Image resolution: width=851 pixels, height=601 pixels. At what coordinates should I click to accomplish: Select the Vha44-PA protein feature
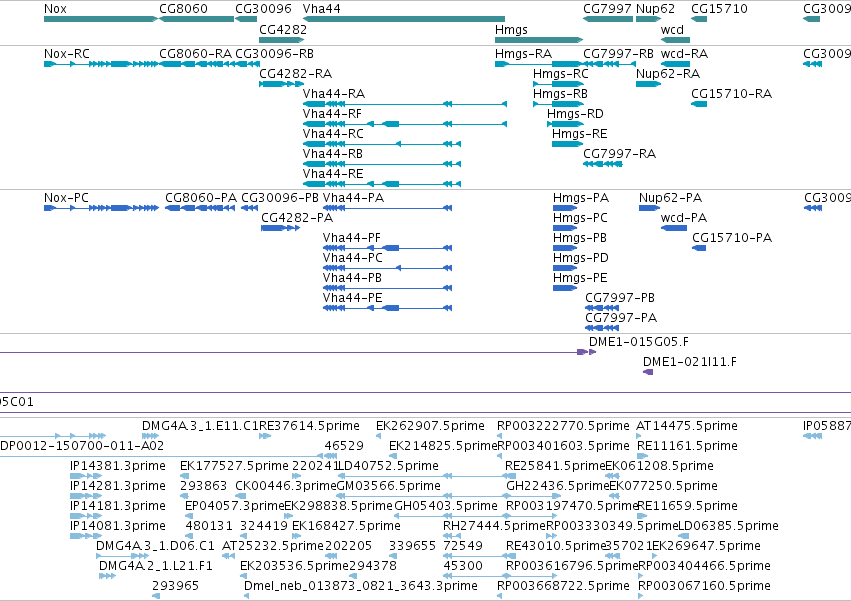pyautogui.click(x=388, y=208)
